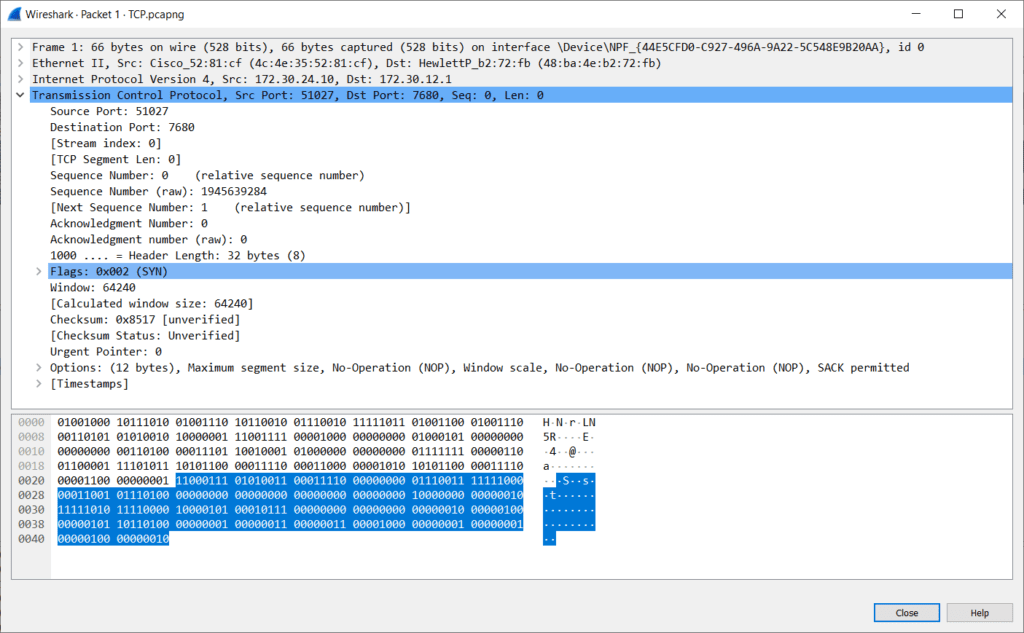Click the first byte 00011001 at offset 0028

coord(84,495)
